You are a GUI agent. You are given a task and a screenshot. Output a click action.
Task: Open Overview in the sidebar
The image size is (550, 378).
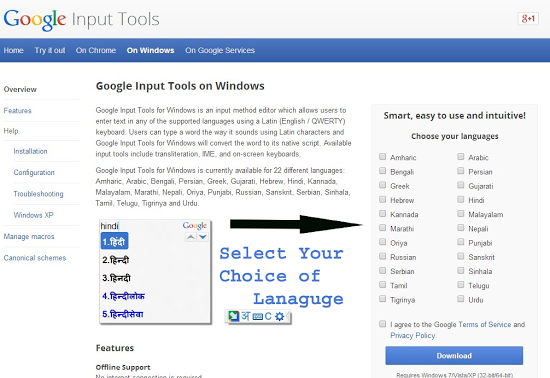pos(20,89)
